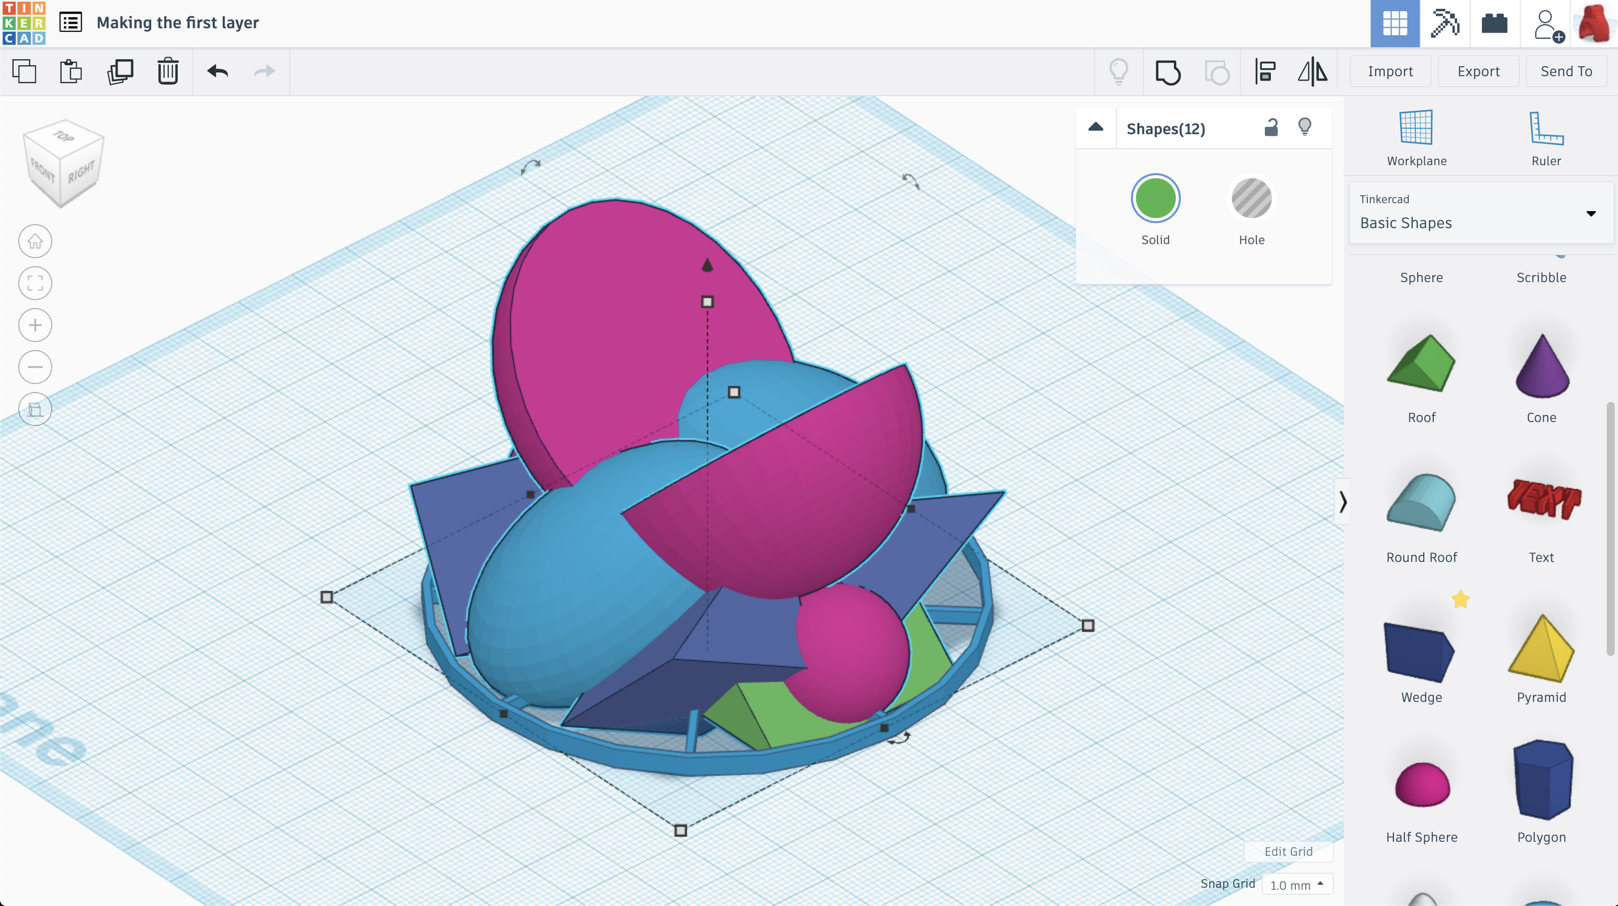Click the Import button
This screenshot has height=906, width=1618.
[1390, 71]
